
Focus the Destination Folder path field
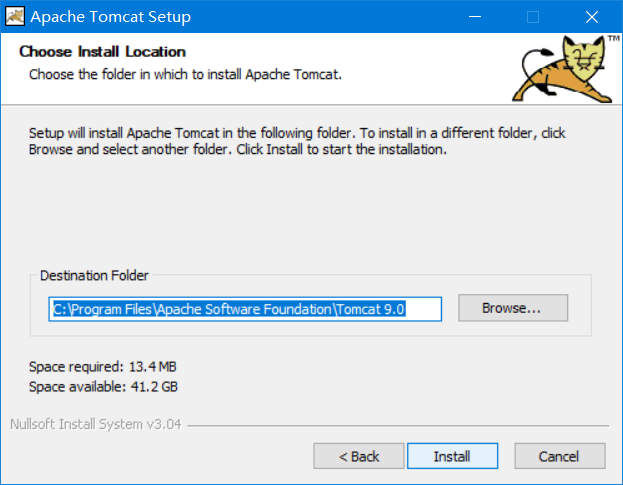(x=245, y=309)
